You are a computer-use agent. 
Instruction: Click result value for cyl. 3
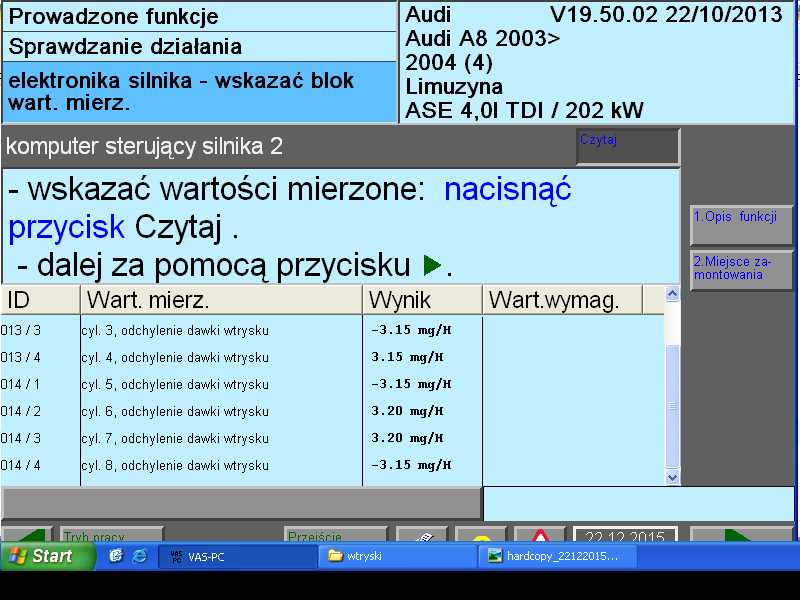411,330
